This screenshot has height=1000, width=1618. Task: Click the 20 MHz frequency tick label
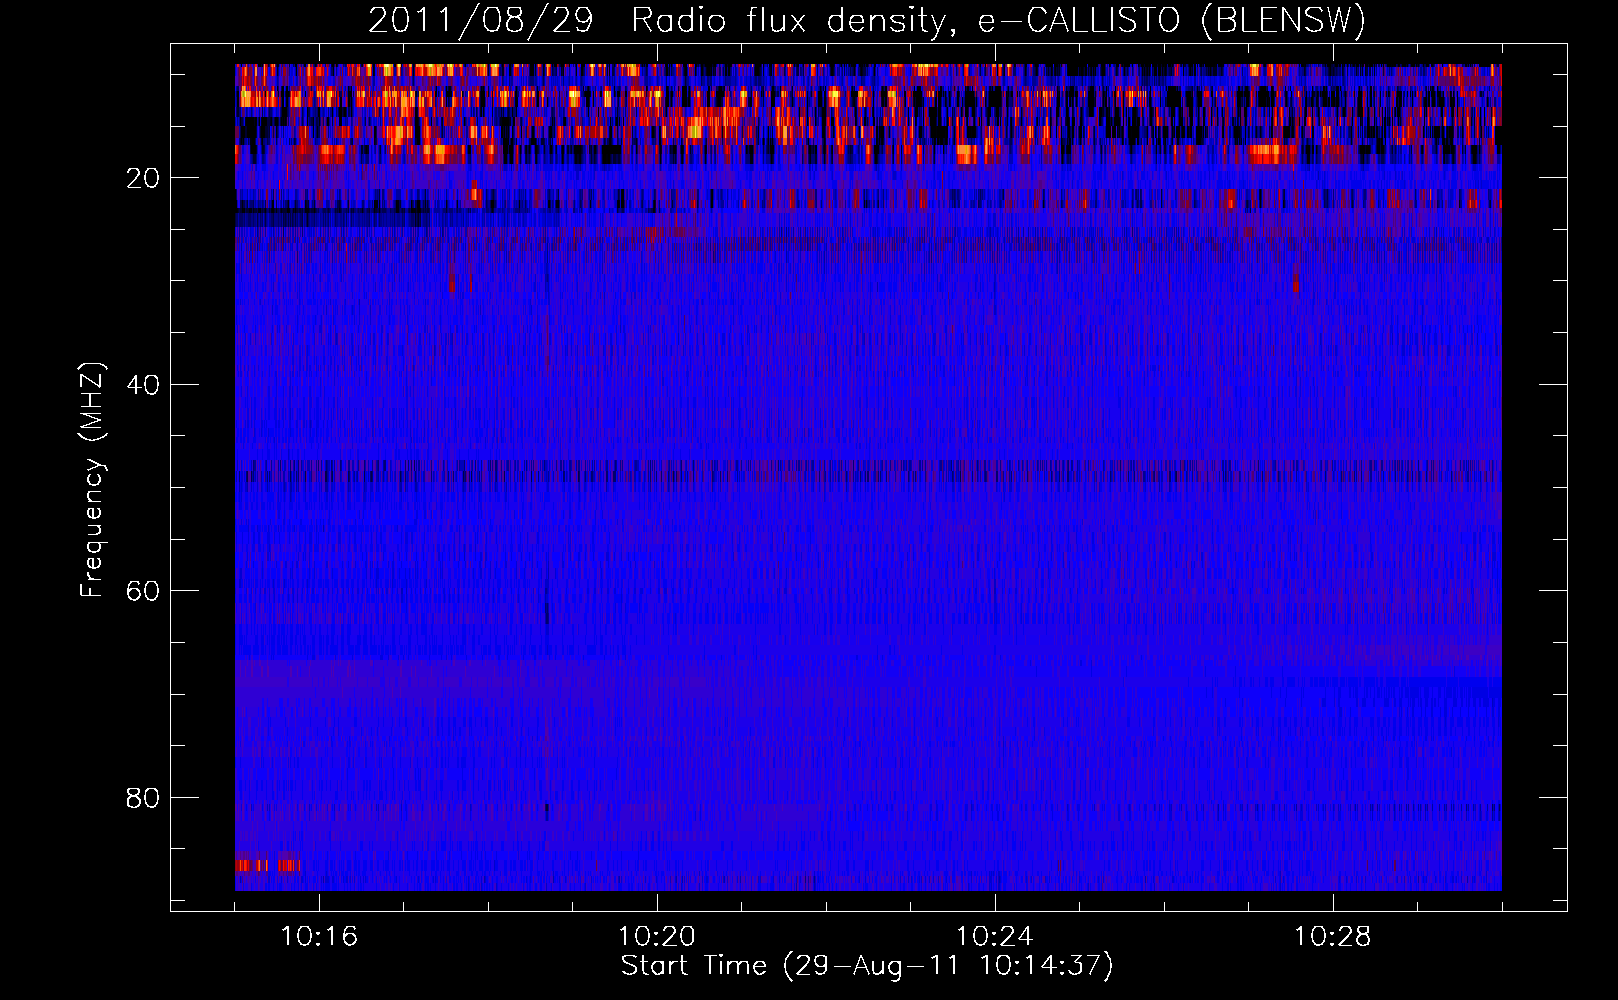click(x=143, y=178)
